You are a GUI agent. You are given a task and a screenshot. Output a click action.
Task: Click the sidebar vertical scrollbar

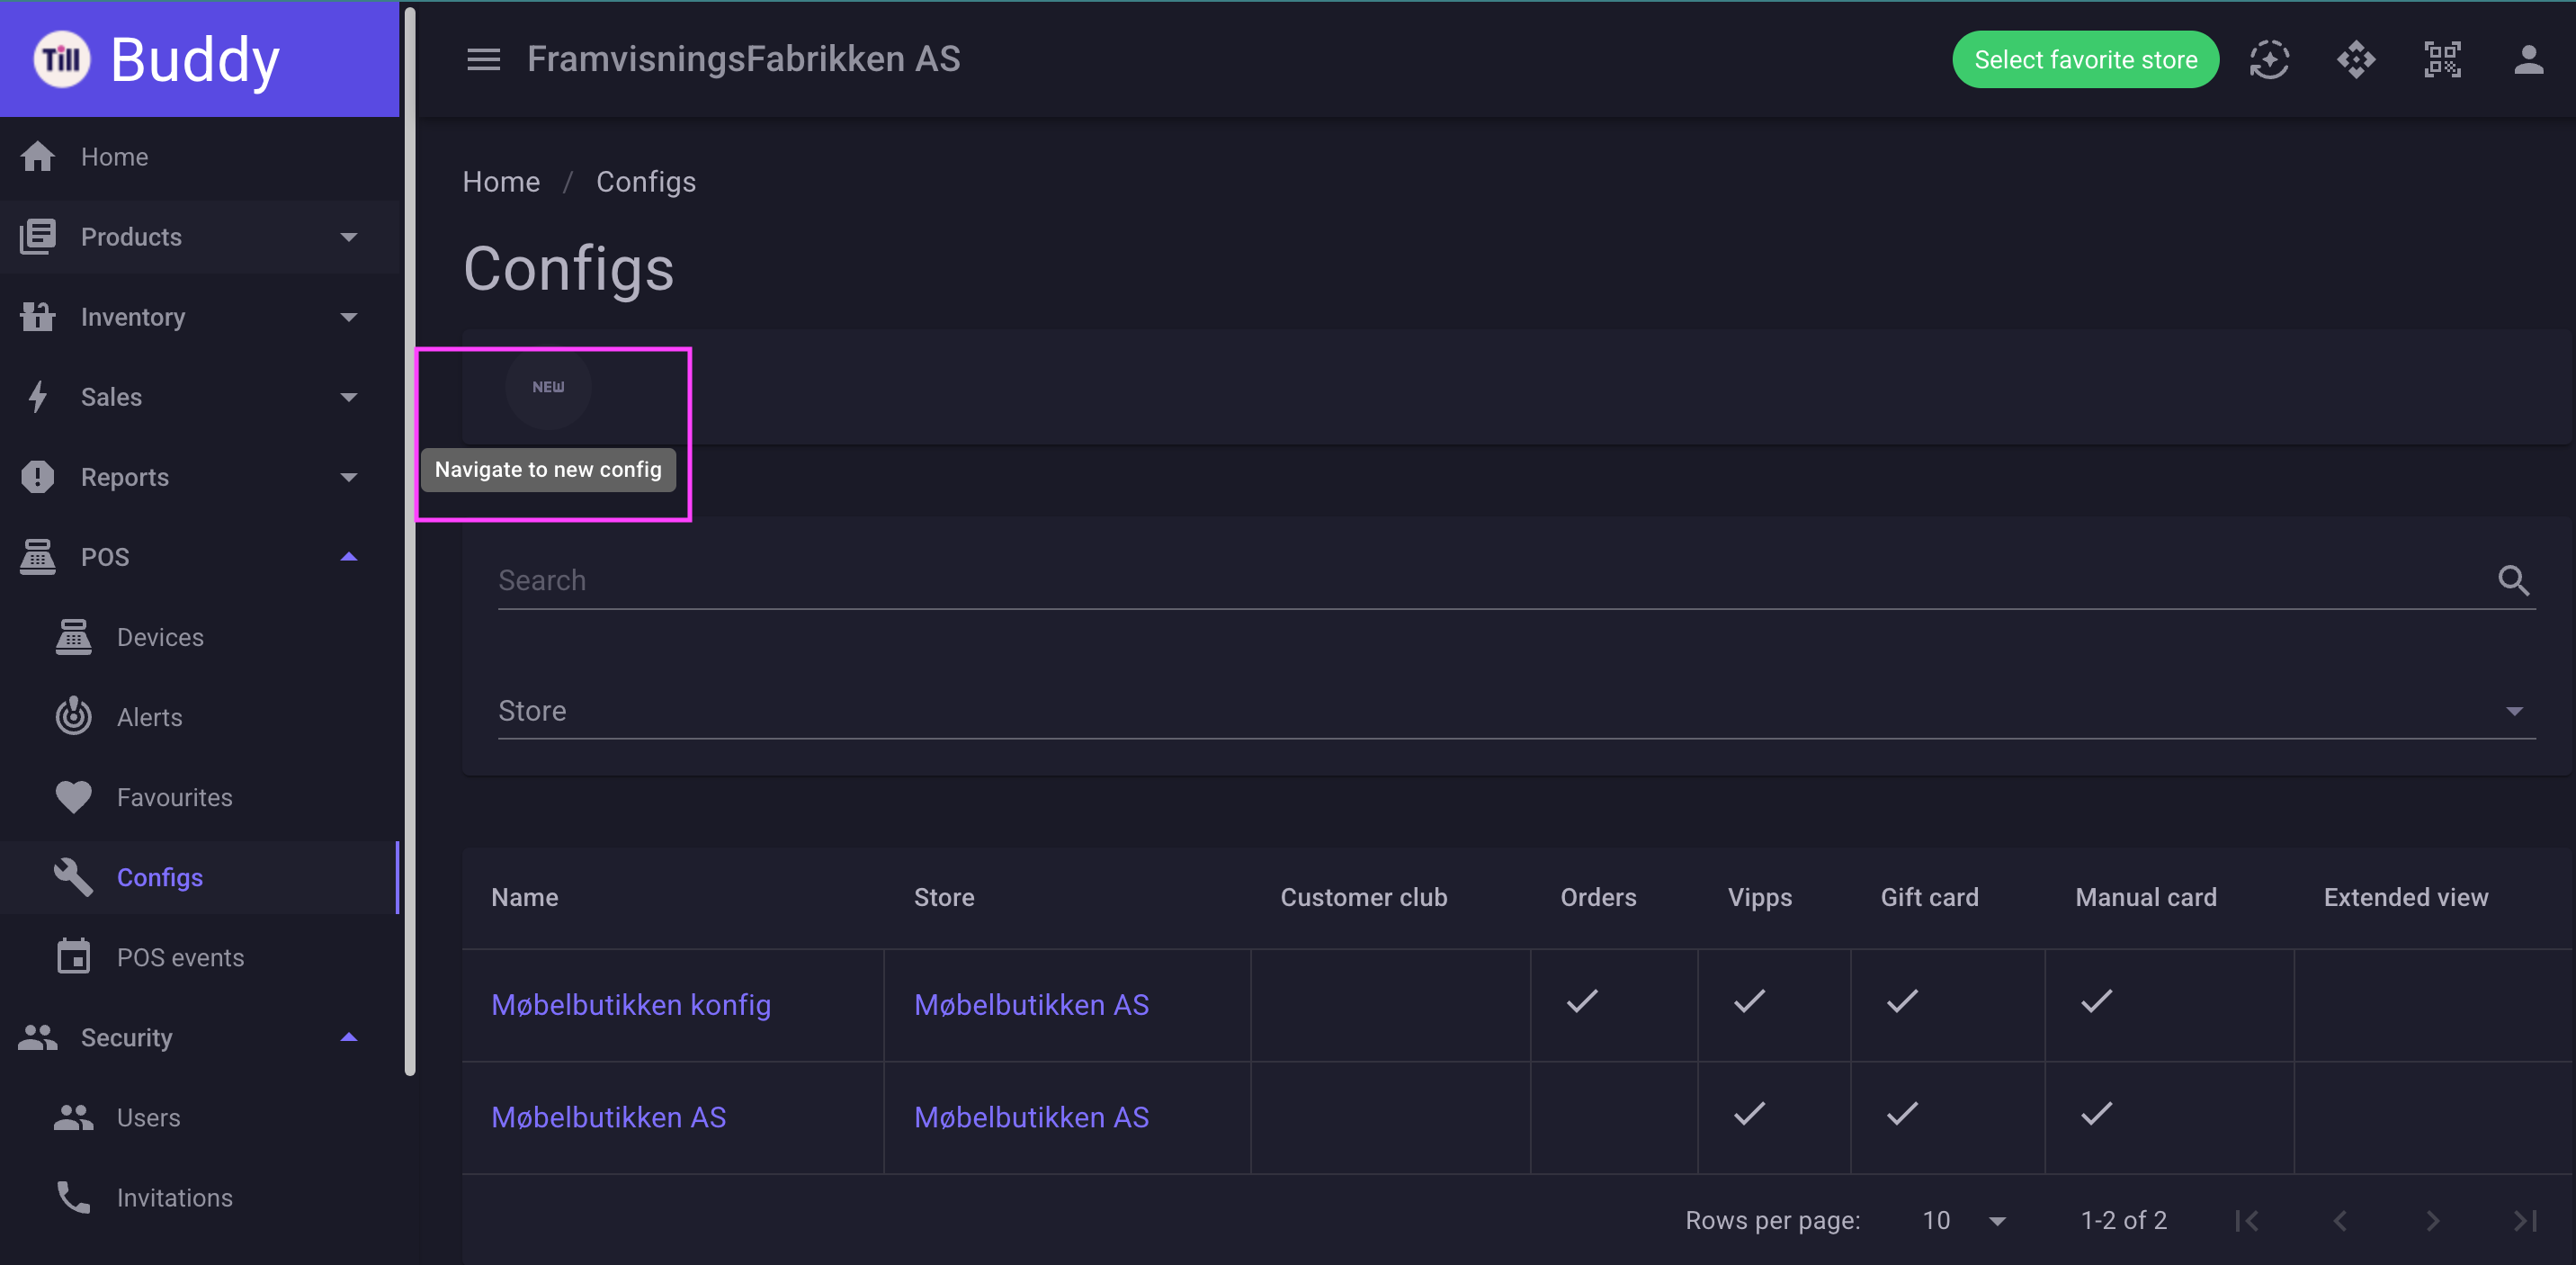(x=409, y=540)
